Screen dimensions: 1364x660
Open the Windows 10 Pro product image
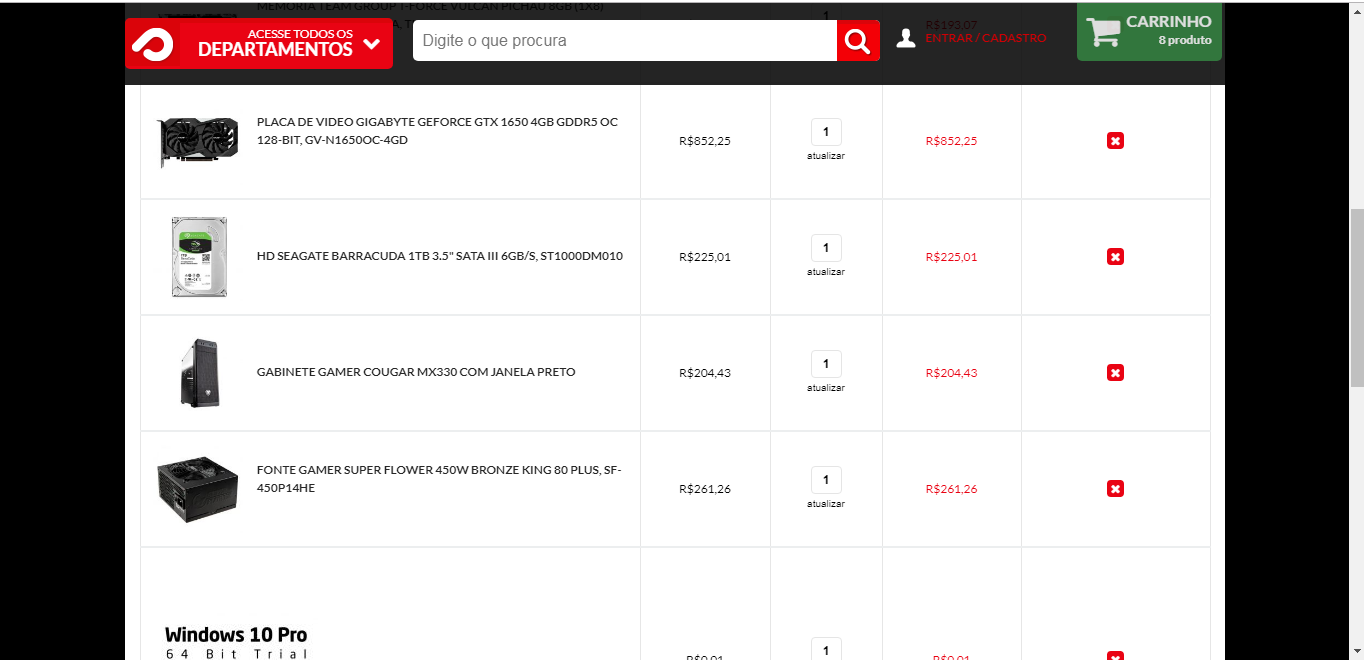pos(236,642)
